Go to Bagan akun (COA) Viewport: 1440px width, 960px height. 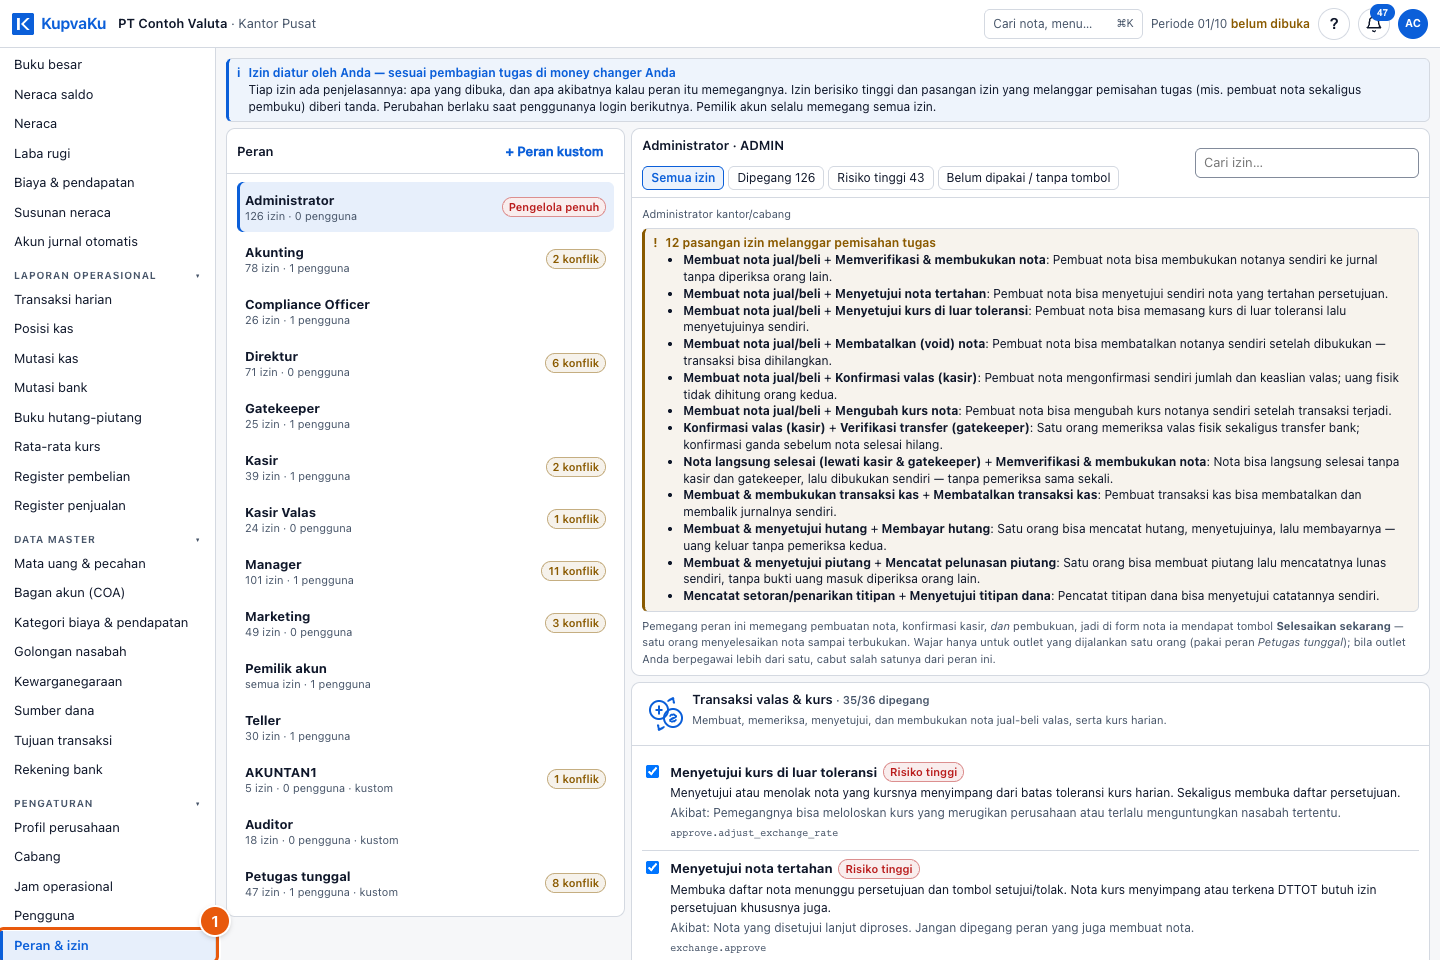[x=107, y=593]
